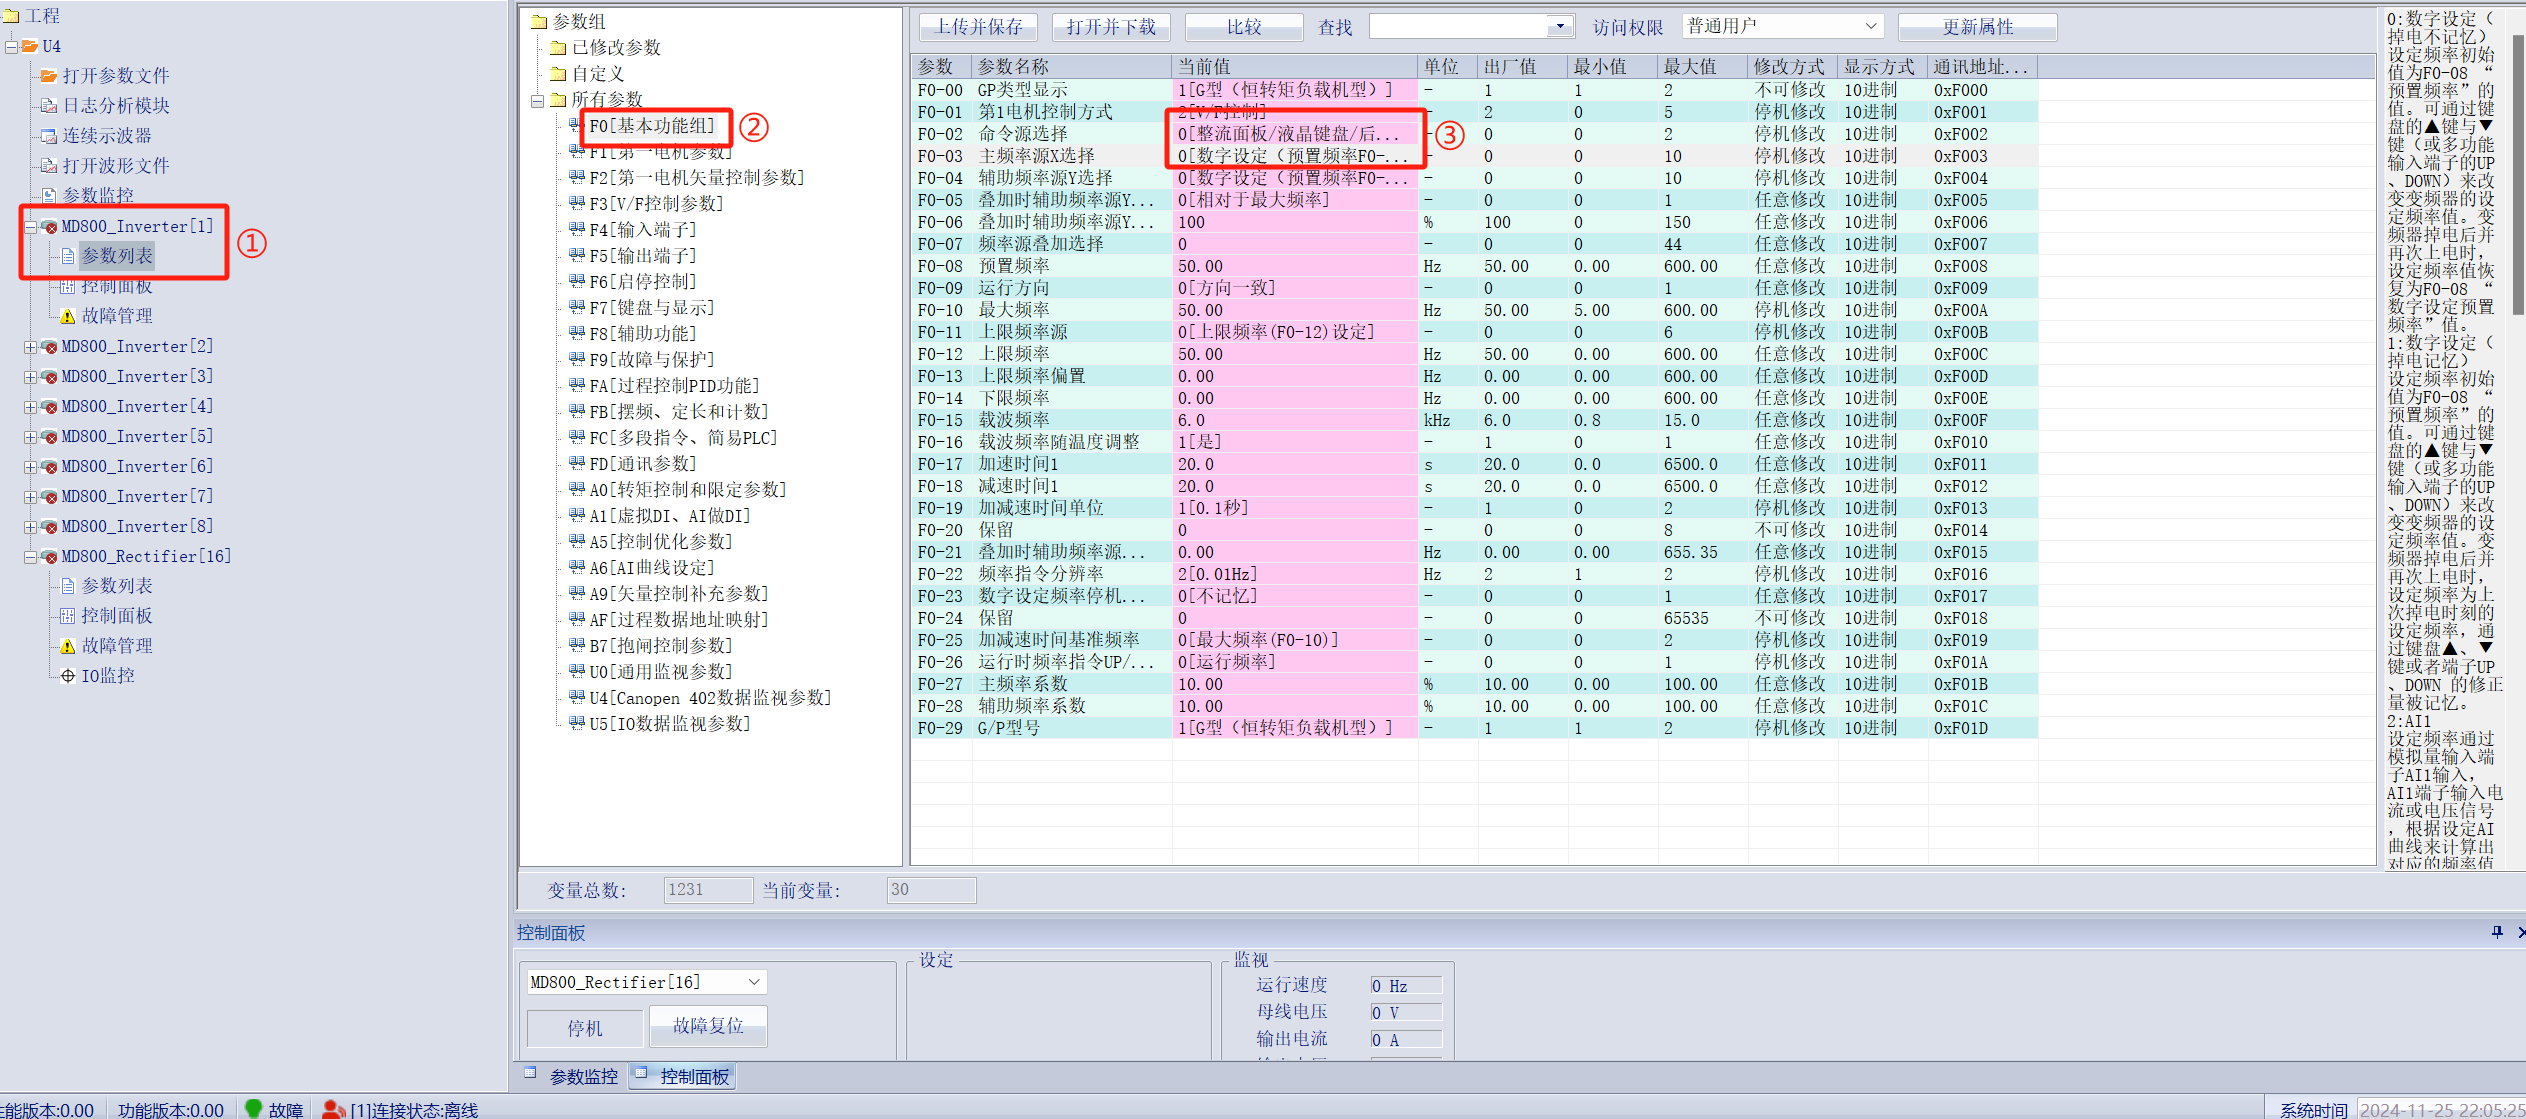Click Rectifier's 故障管理 warning triangle icon

point(68,646)
